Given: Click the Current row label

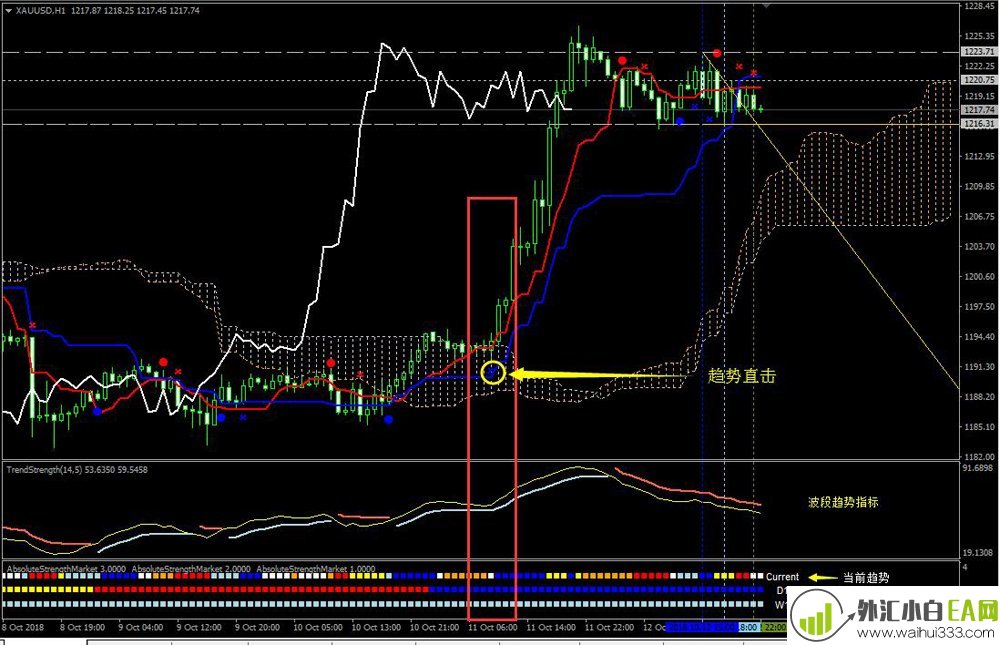Looking at the screenshot, I should click(782, 577).
